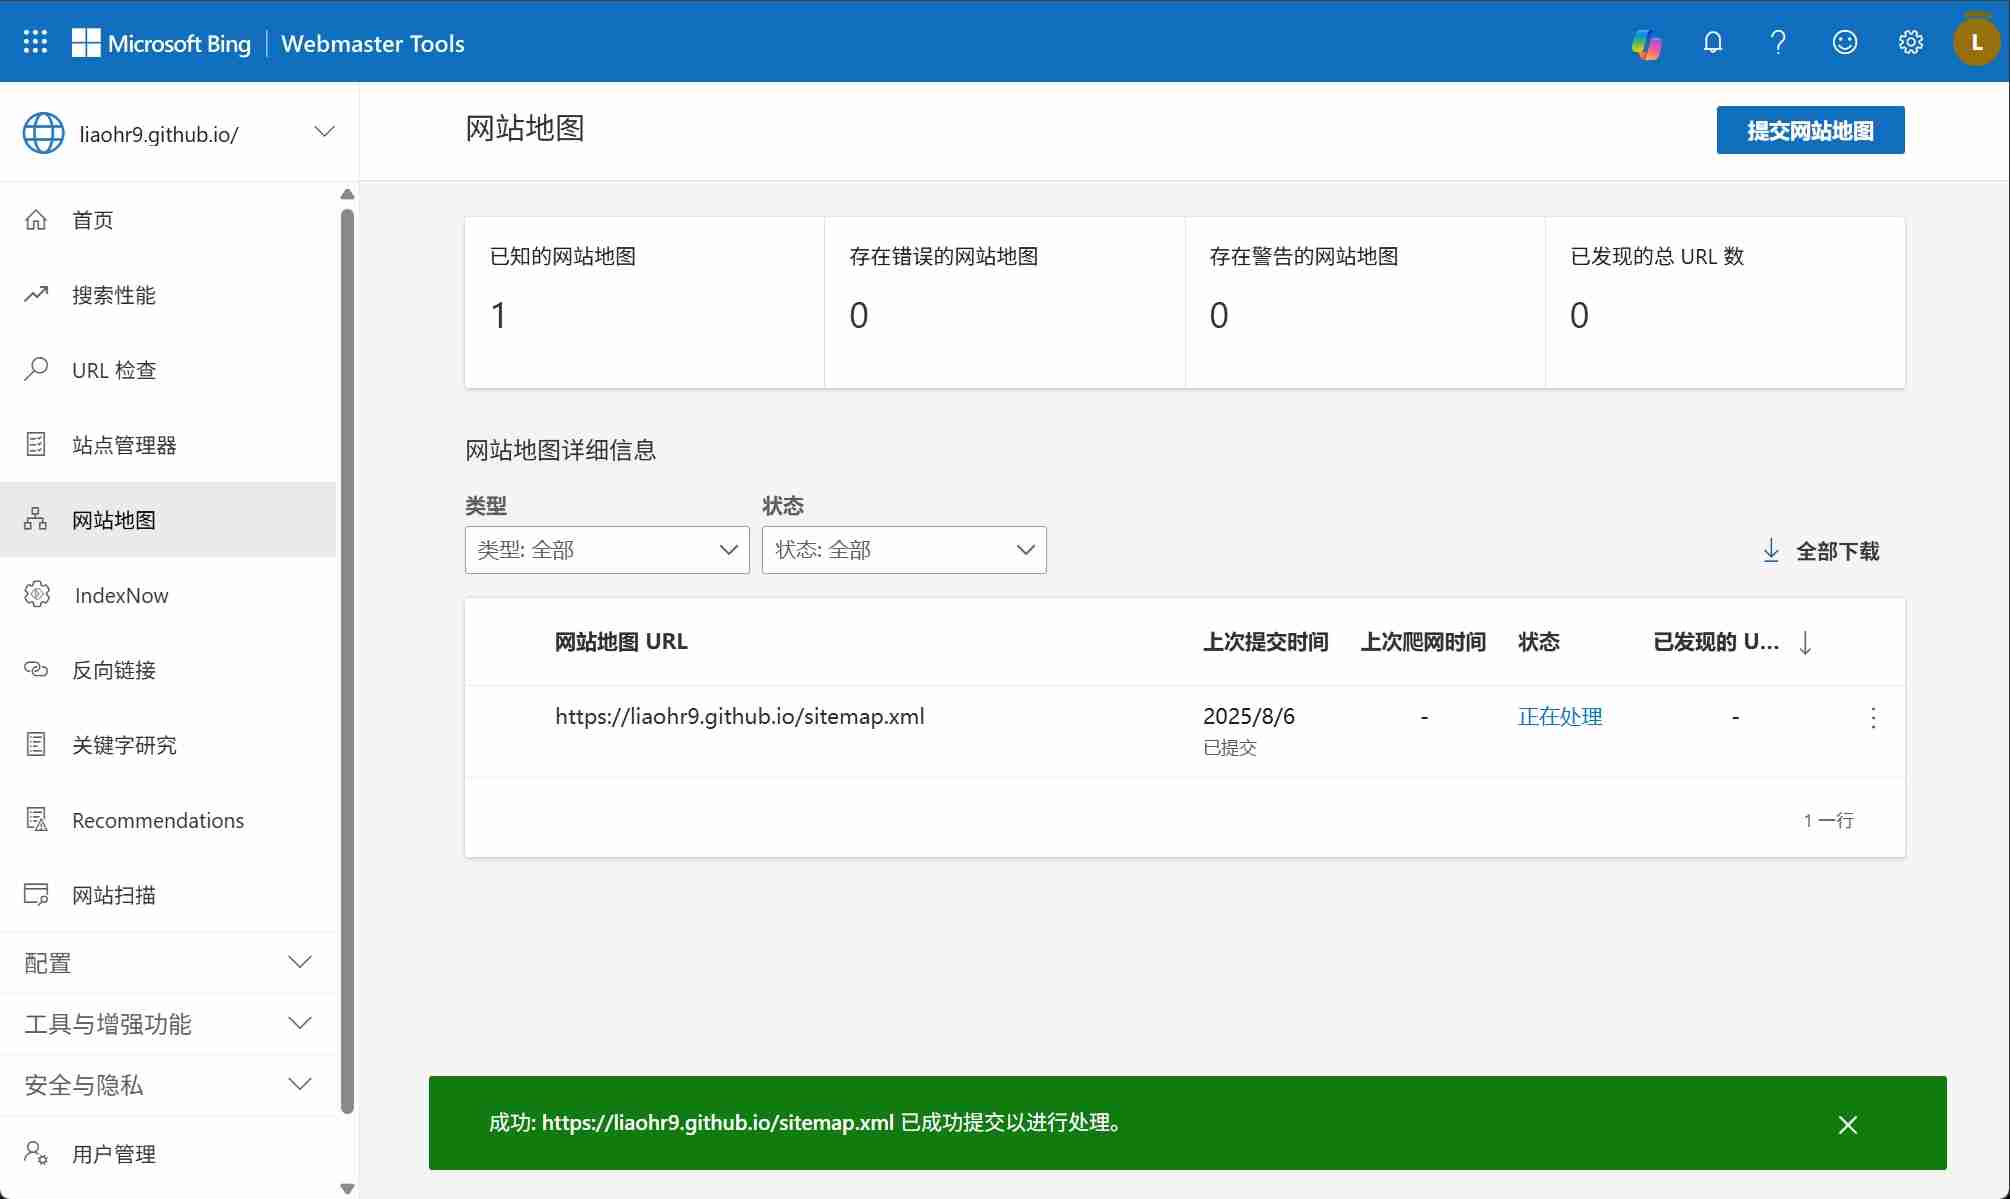Open the app launcher grid icon
Image resolution: width=2010 pixels, height=1199 pixels.
tap(35, 42)
